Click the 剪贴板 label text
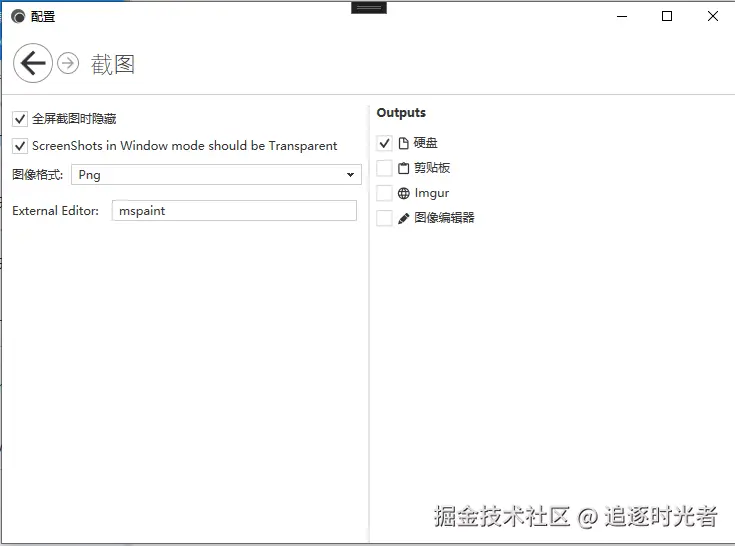This screenshot has width=735, height=546. point(432,168)
